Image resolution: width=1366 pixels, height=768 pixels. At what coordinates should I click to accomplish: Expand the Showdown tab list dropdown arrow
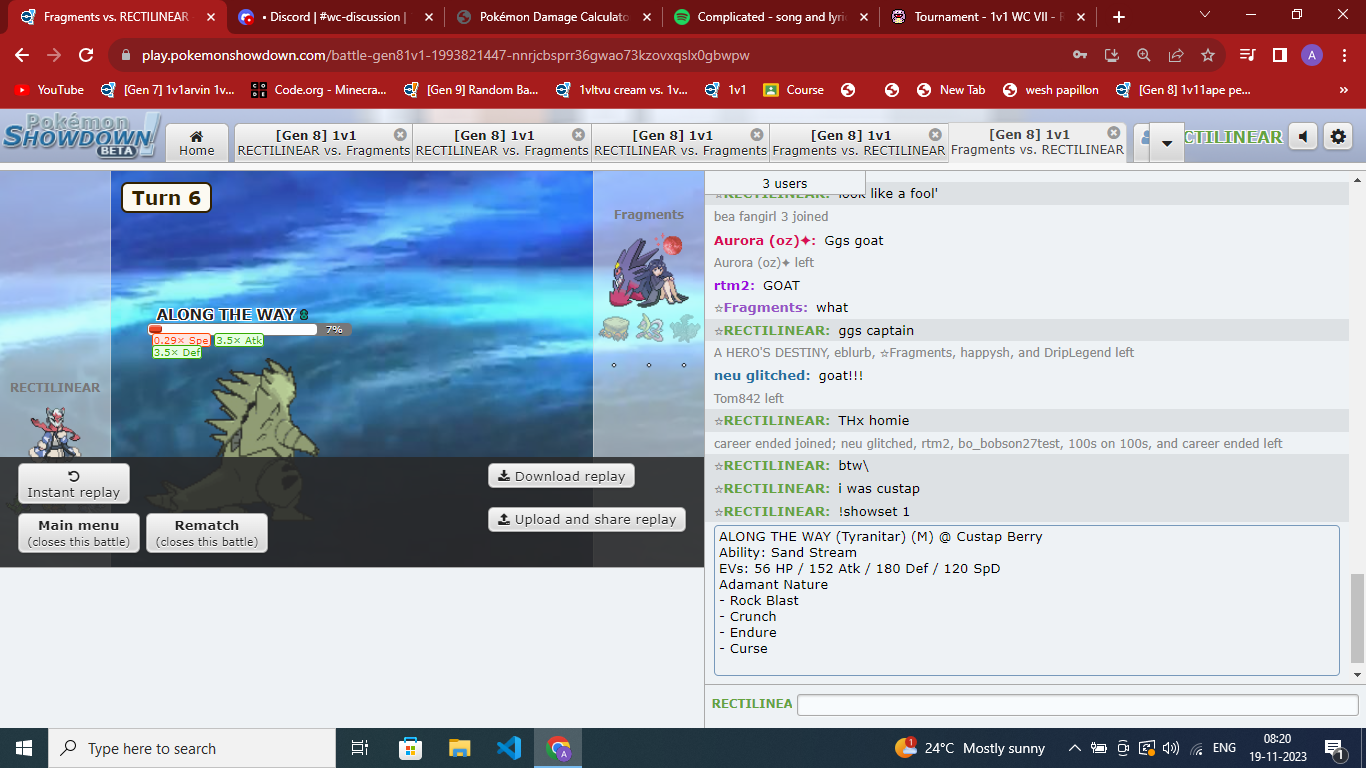click(x=1166, y=143)
